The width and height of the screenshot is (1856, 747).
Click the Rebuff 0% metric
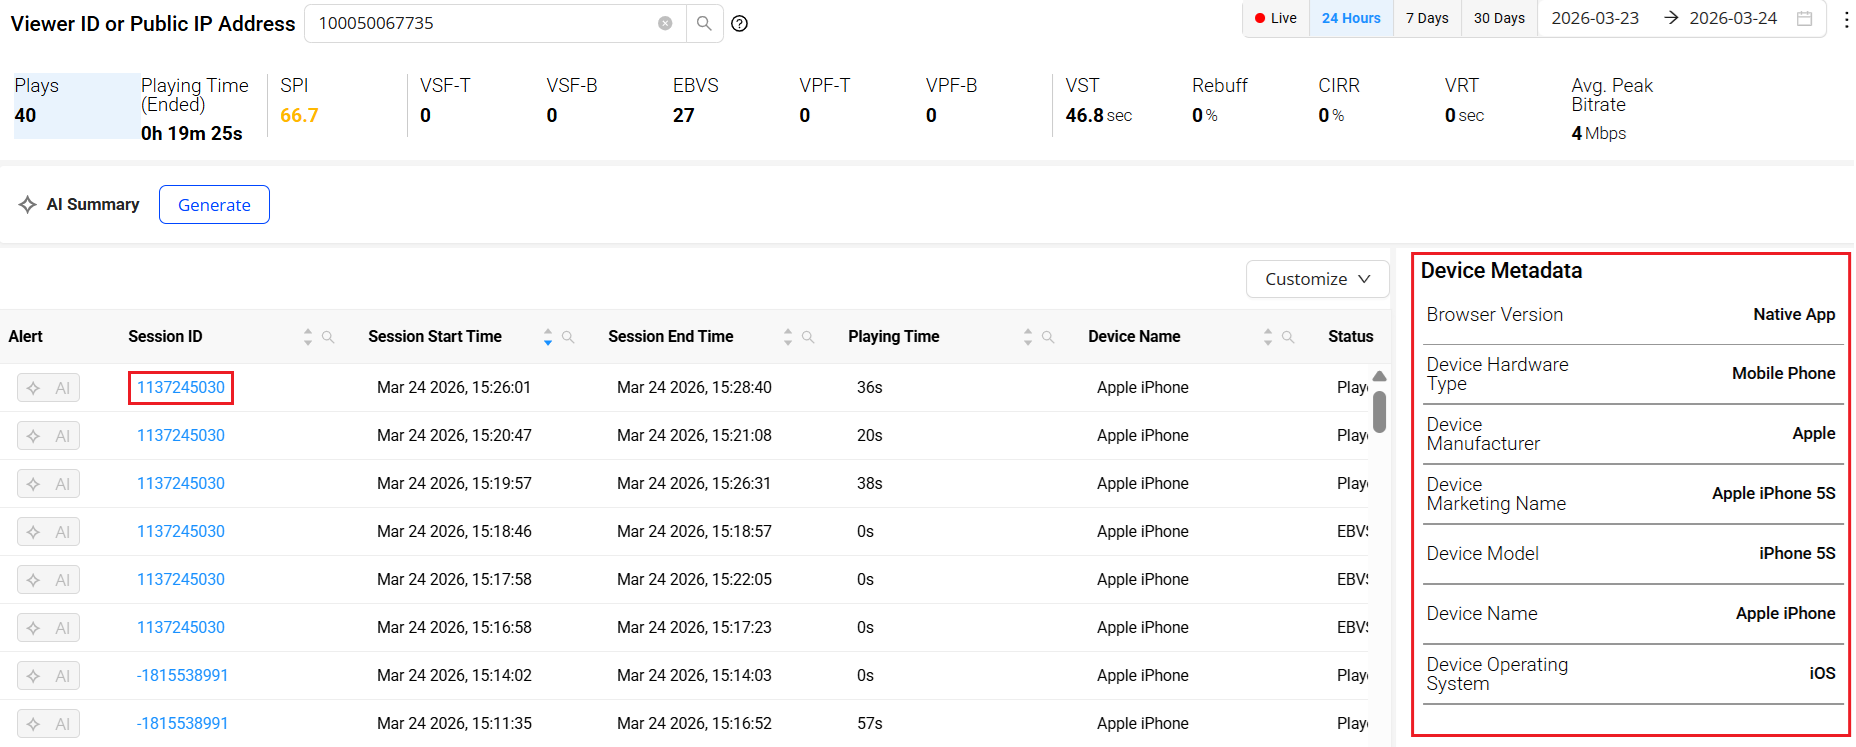click(1219, 101)
